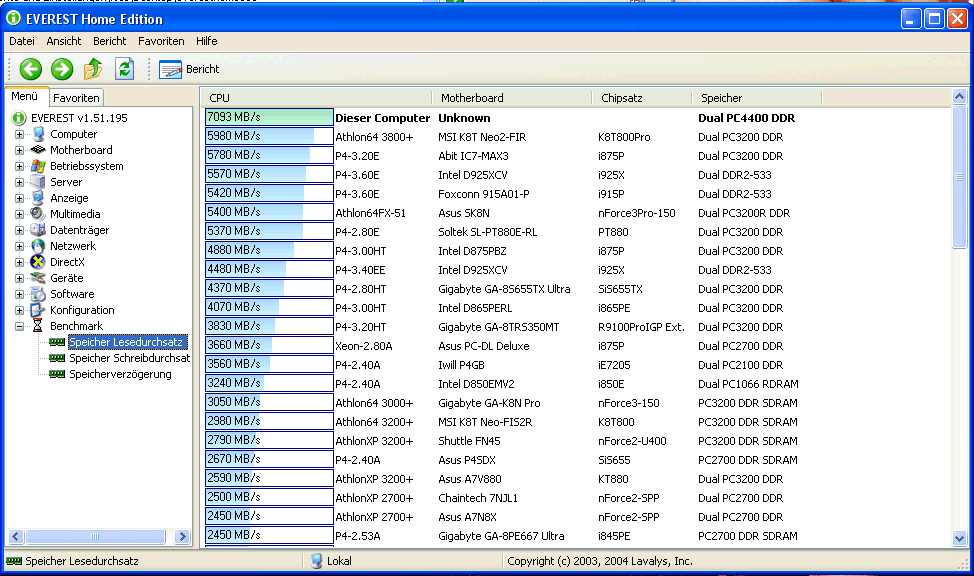Sort by the Chipsatz column header

pos(642,98)
